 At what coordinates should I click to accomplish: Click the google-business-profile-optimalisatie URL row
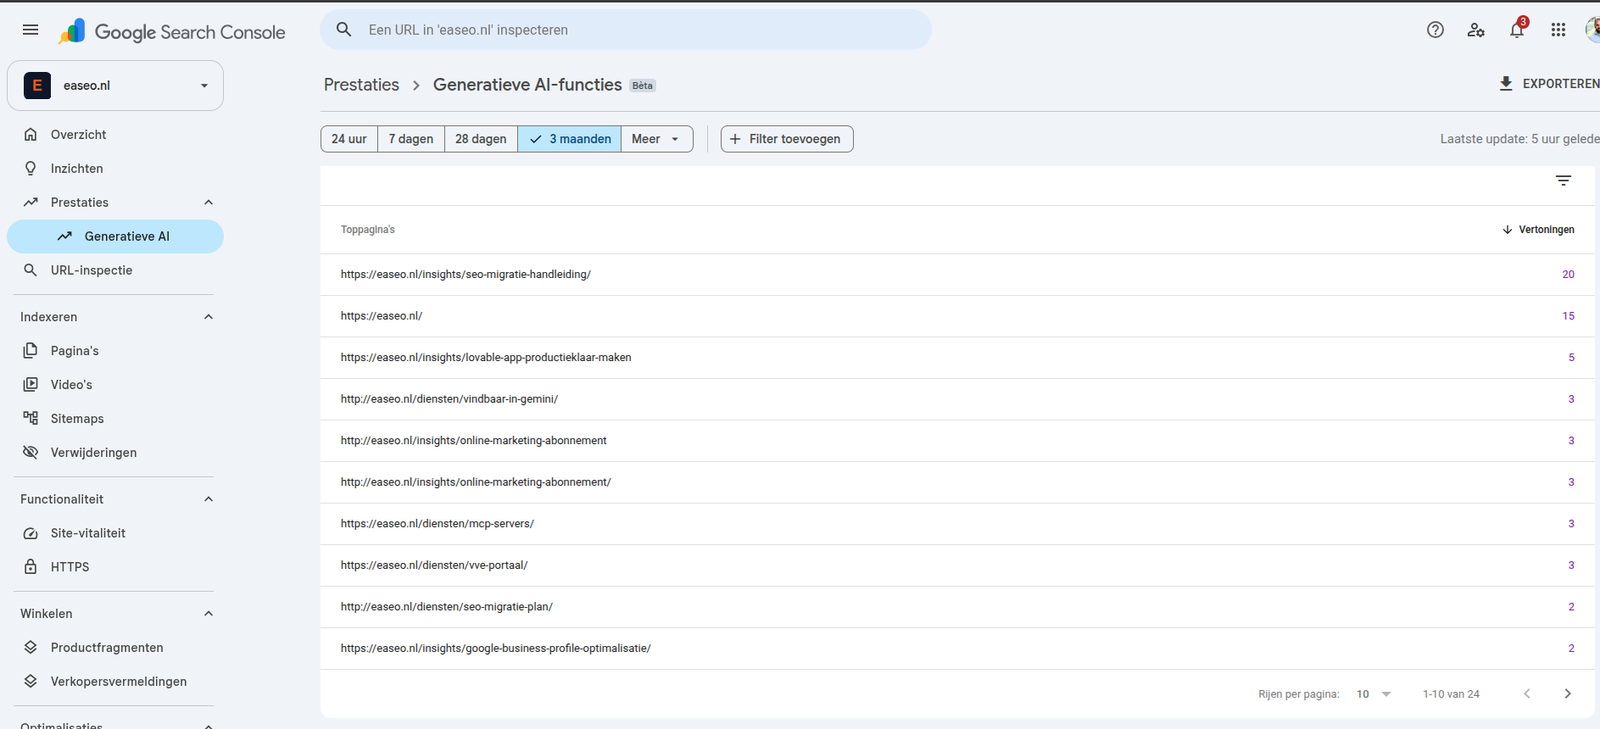click(x=959, y=648)
